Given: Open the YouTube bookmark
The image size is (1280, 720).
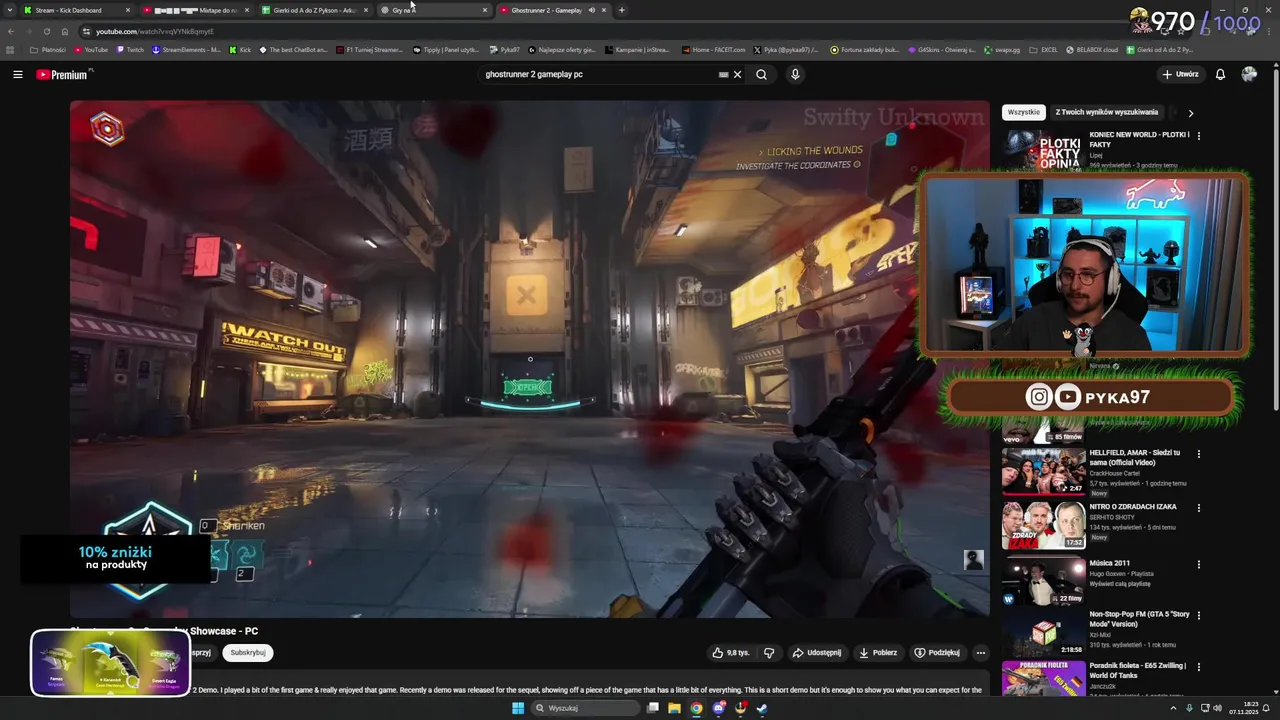Looking at the screenshot, I should coord(91,49).
